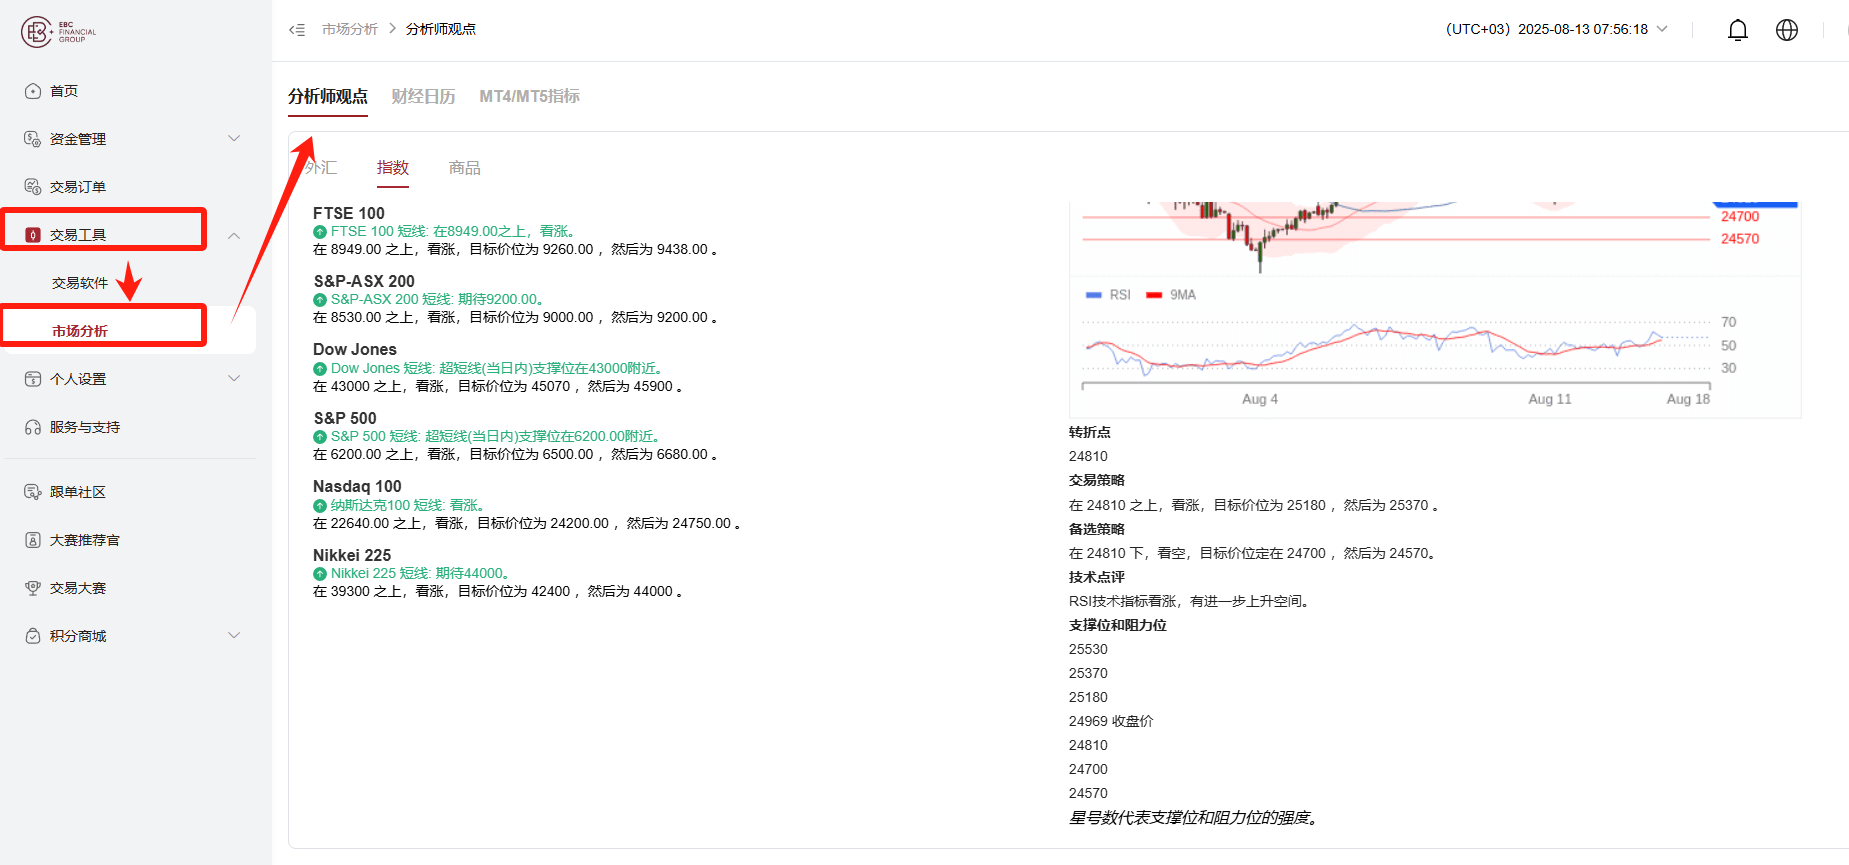Expand the 积分商城 submenu chevron
The width and height of the screenshot is (1849, 865).
pos(234,635)
